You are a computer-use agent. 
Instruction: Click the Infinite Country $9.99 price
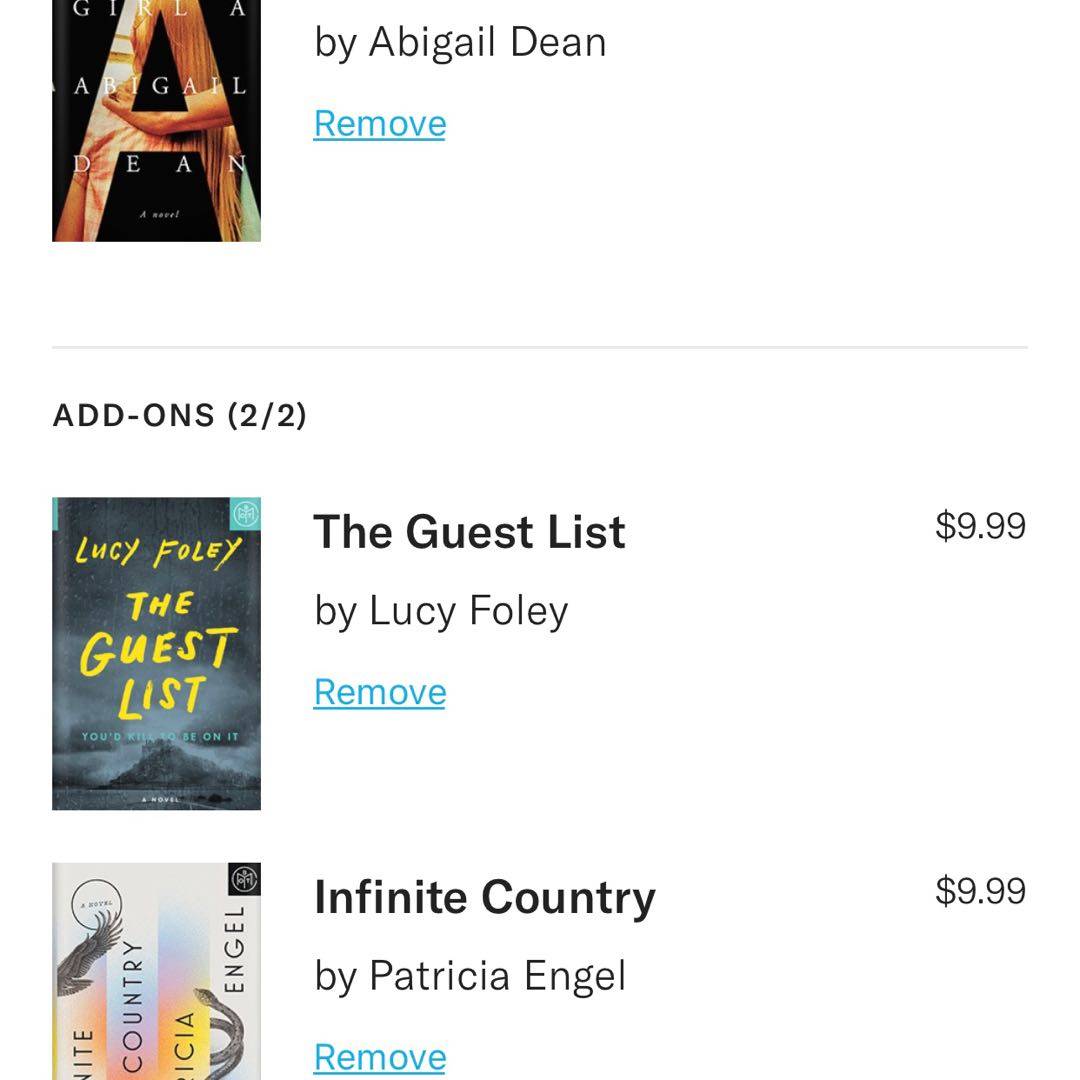(x=980, y=891)
